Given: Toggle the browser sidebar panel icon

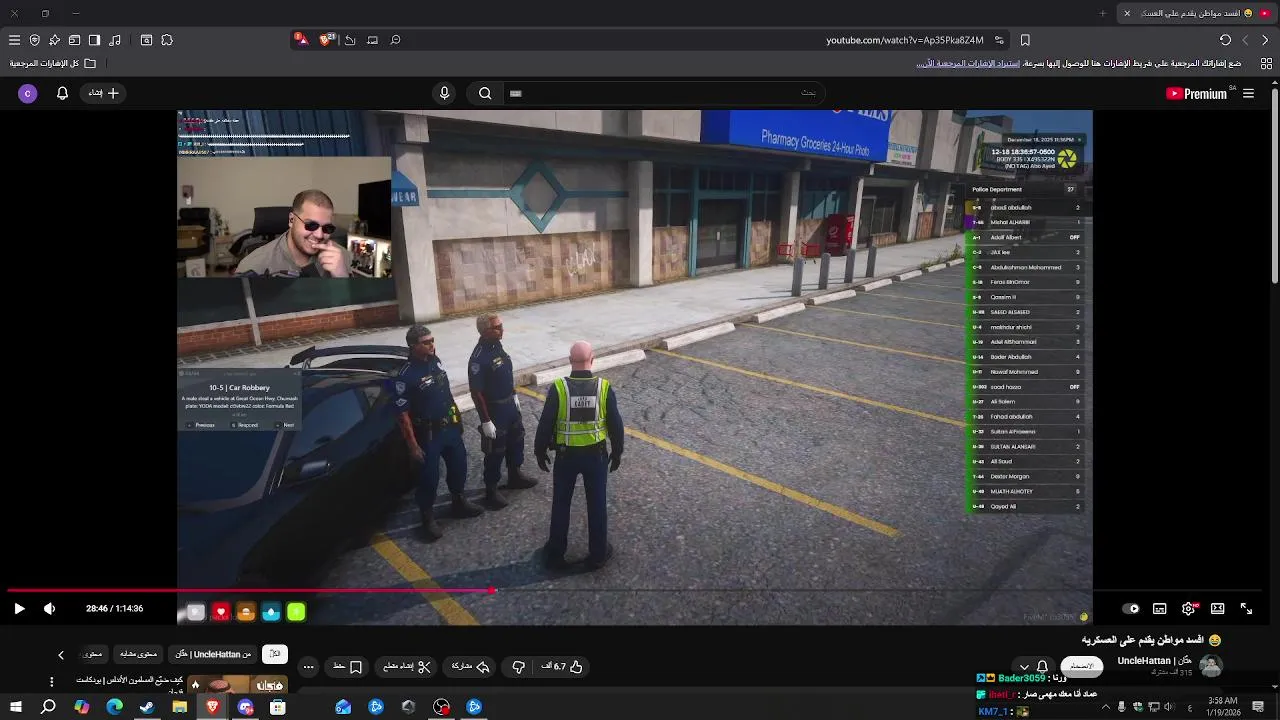Looking at the screenshot, I should coord(94,40).
